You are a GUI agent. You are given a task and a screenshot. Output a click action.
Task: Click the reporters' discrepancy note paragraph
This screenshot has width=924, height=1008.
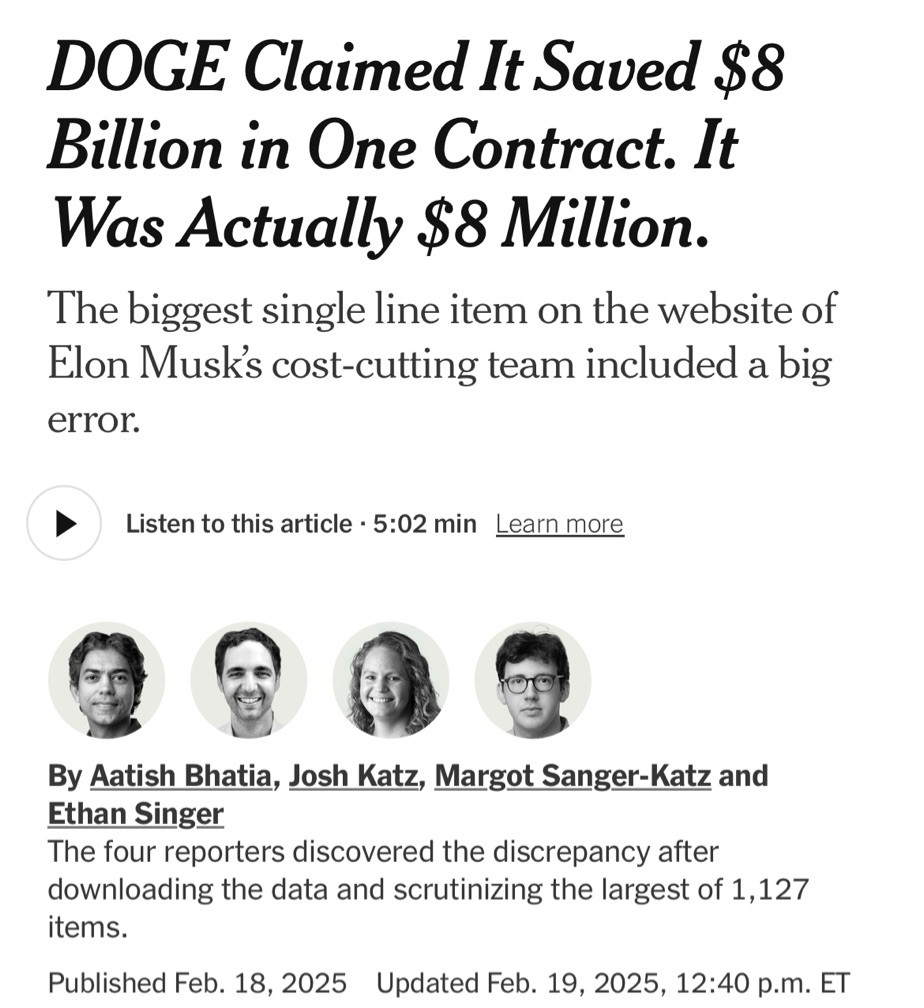coord(428,890)
